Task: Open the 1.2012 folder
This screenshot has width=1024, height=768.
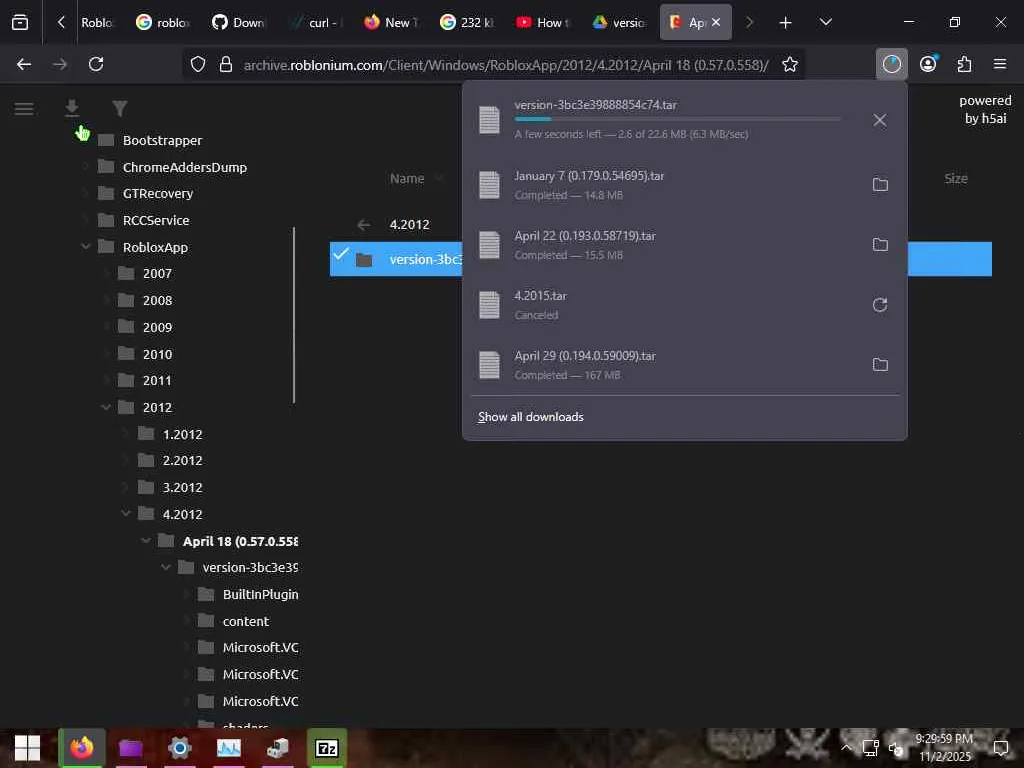Action: (182, 434)
